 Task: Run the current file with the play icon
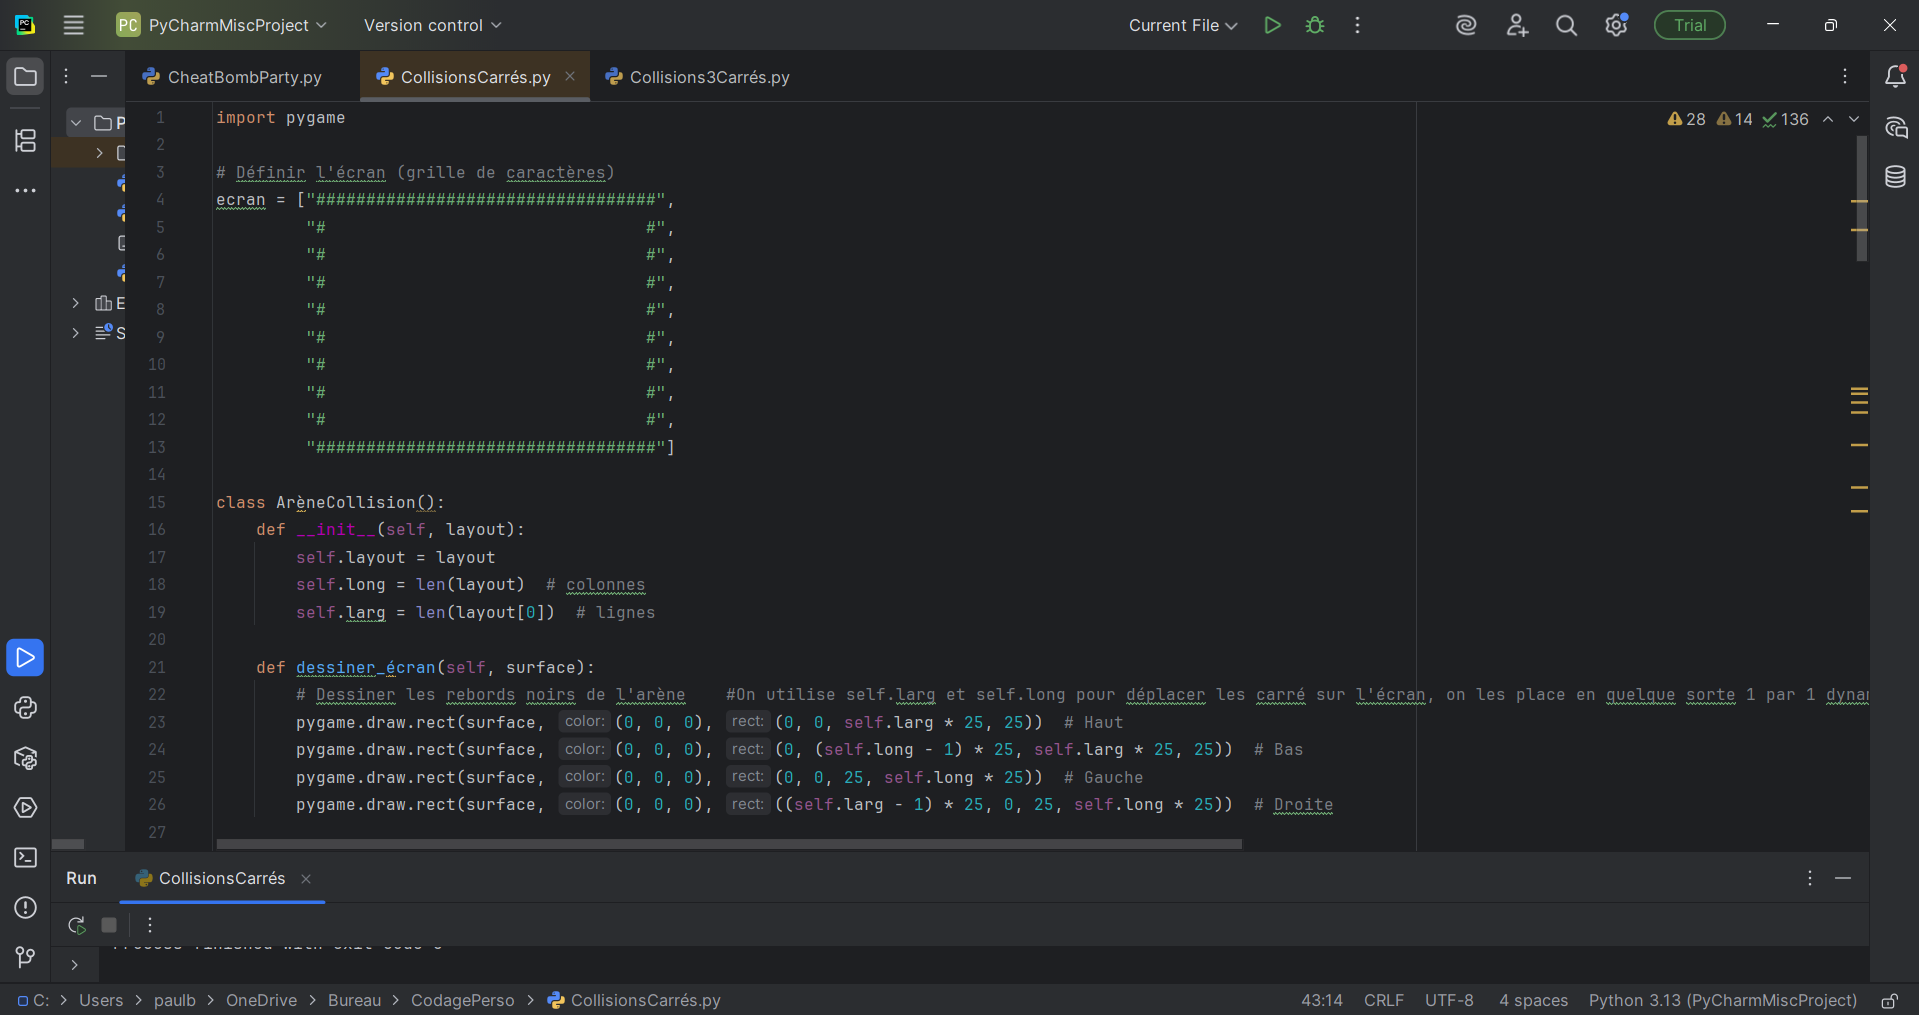tap(1272, 25)
